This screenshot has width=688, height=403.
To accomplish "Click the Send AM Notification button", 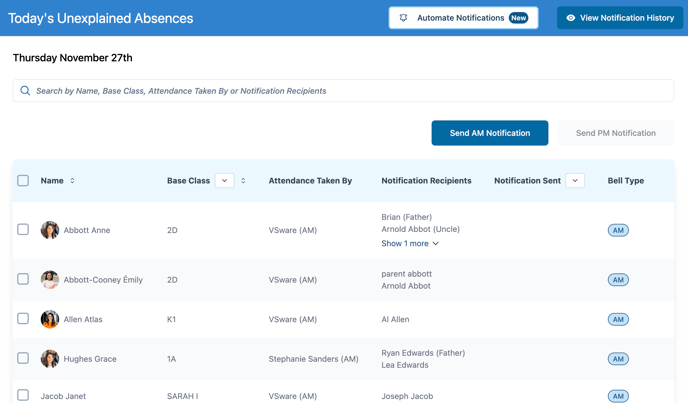I will (x=489, y=133).
